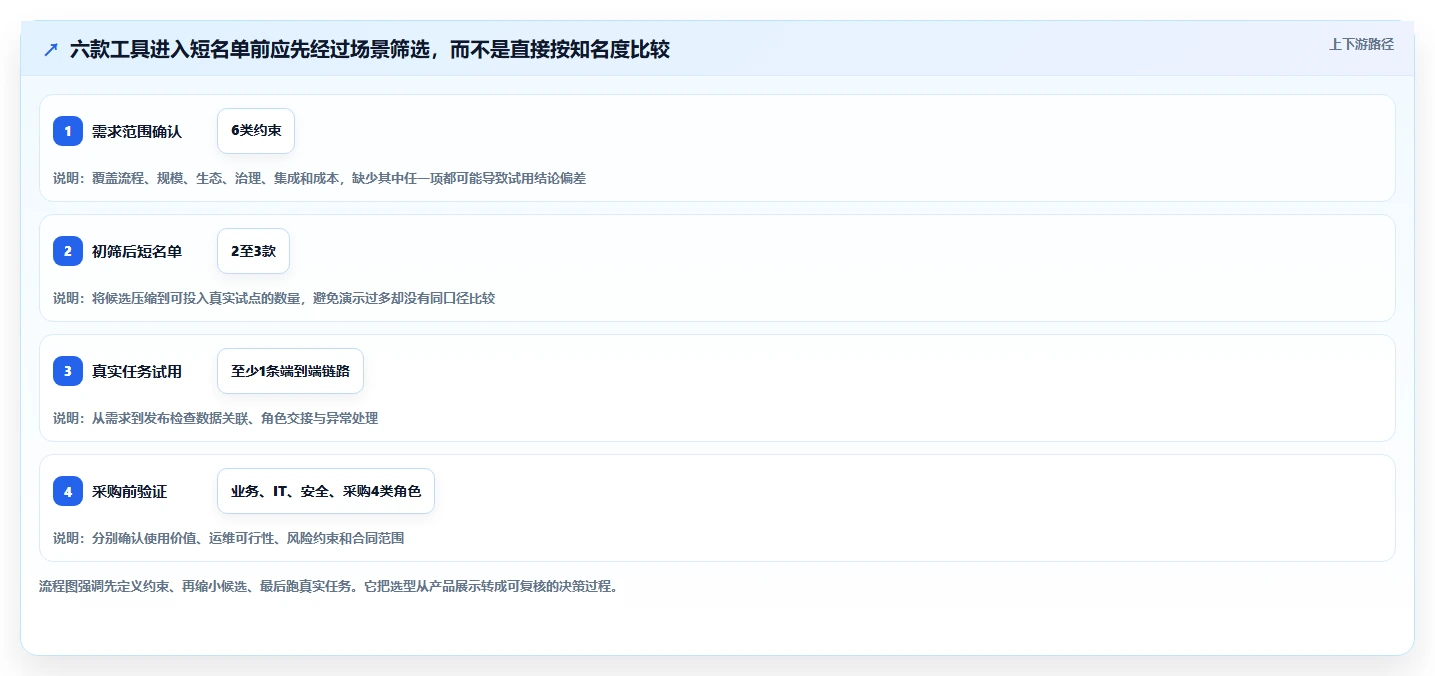
Task: Click the footer summary starting 流程图强调
Action: pyautogui.click(x=328, y=586)
